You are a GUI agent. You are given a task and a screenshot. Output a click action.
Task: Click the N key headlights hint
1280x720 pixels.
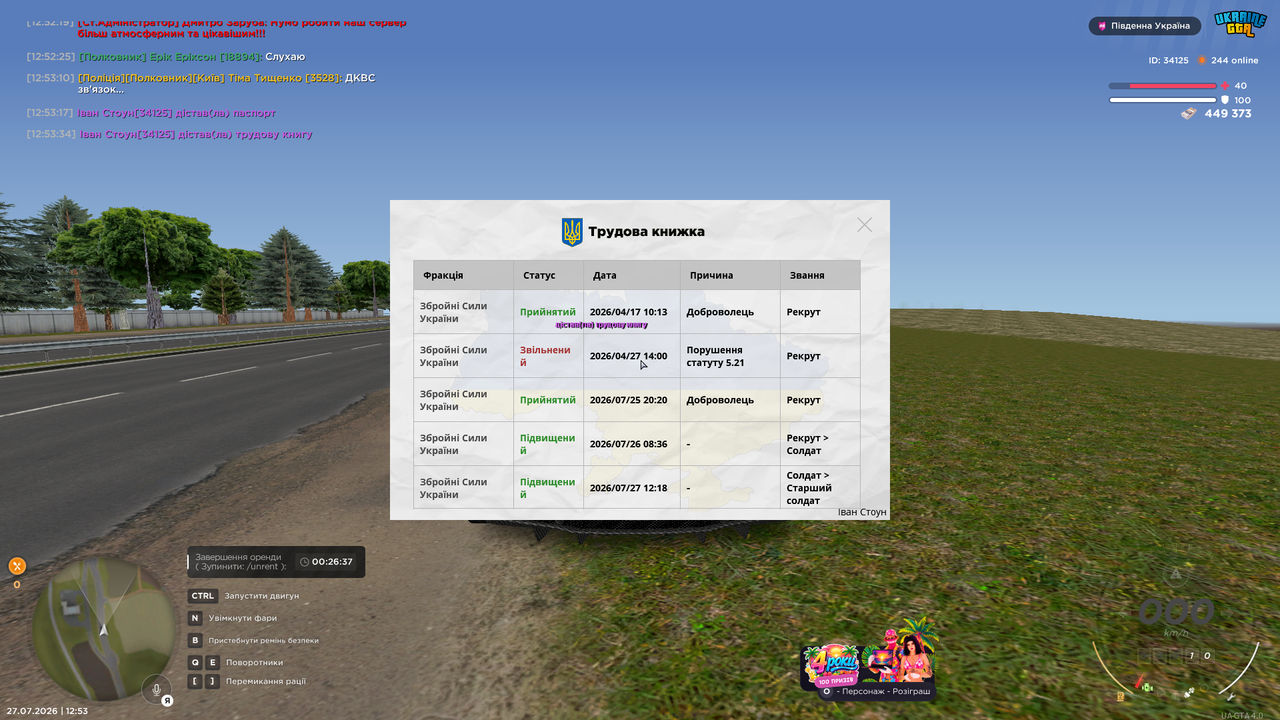tap(196, 618)
